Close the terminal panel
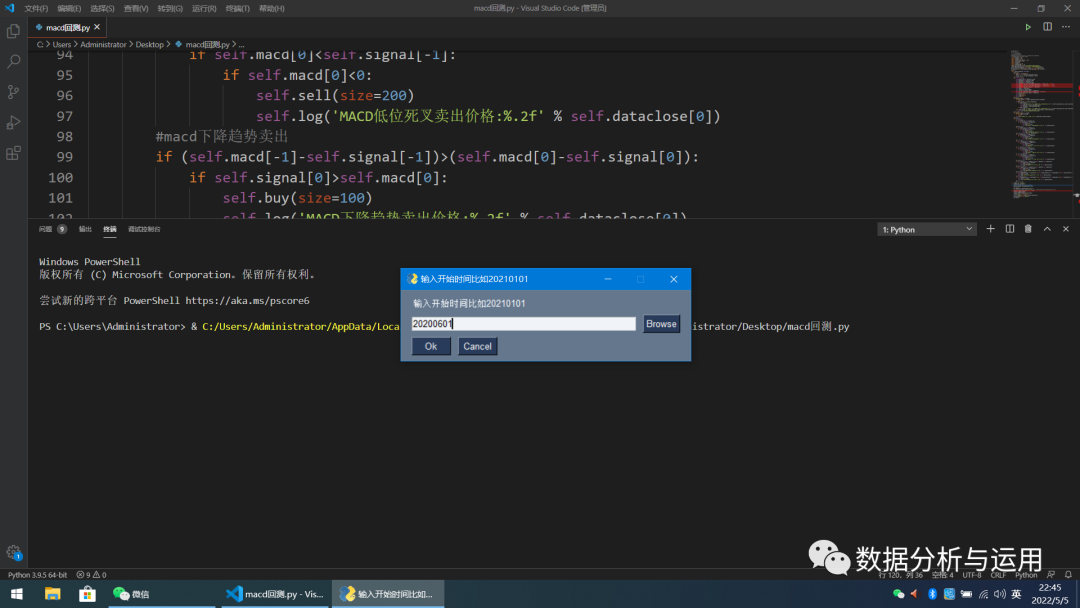The height and width of the screenshot is (608, 1080). (x=1066, y=229)
